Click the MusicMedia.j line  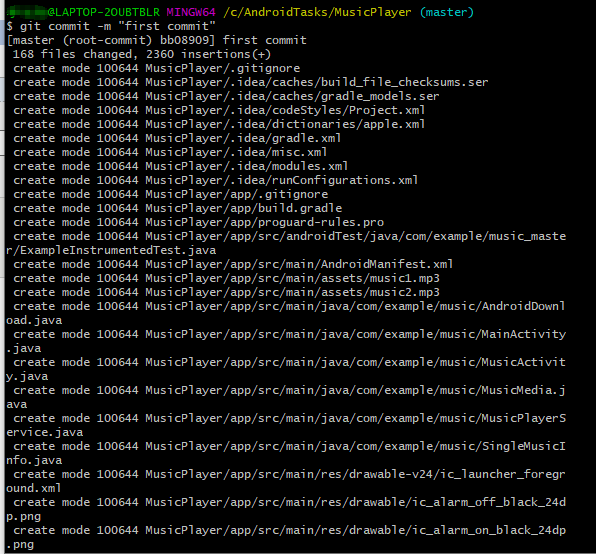289,391
